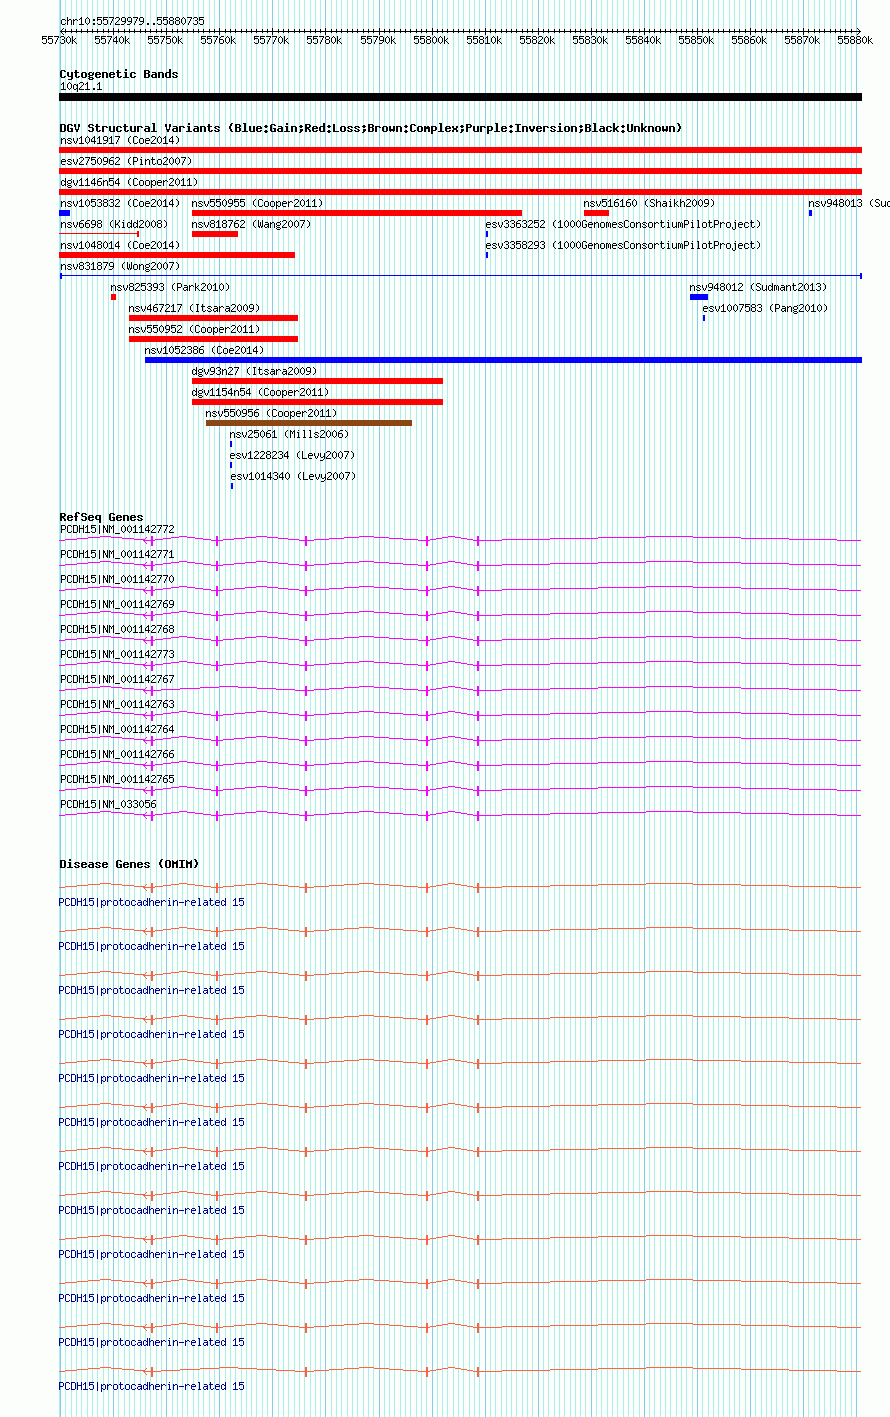The image size is (890, 1417).
Task: Click the nsv550952 (Cooper2011) label
Action: pyautogui.click(x=194, y=329)
